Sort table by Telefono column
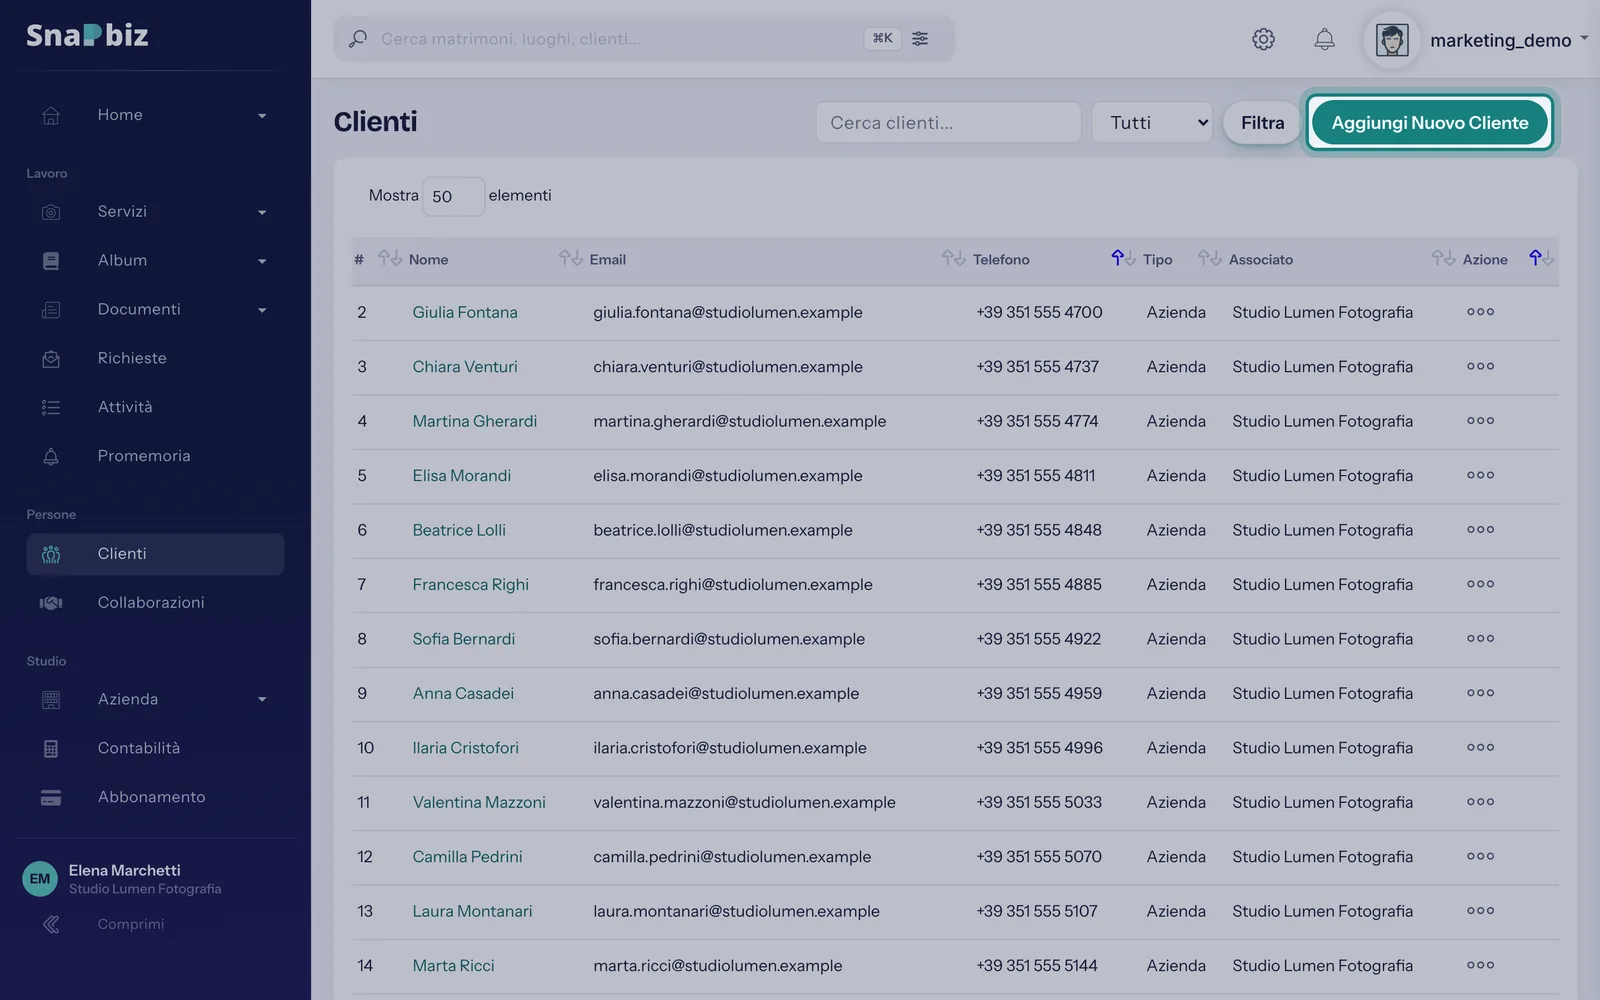Image resolution: width=1600 pixels, height=1000 pixels. pyautogui.click(x=1001, y=259)
